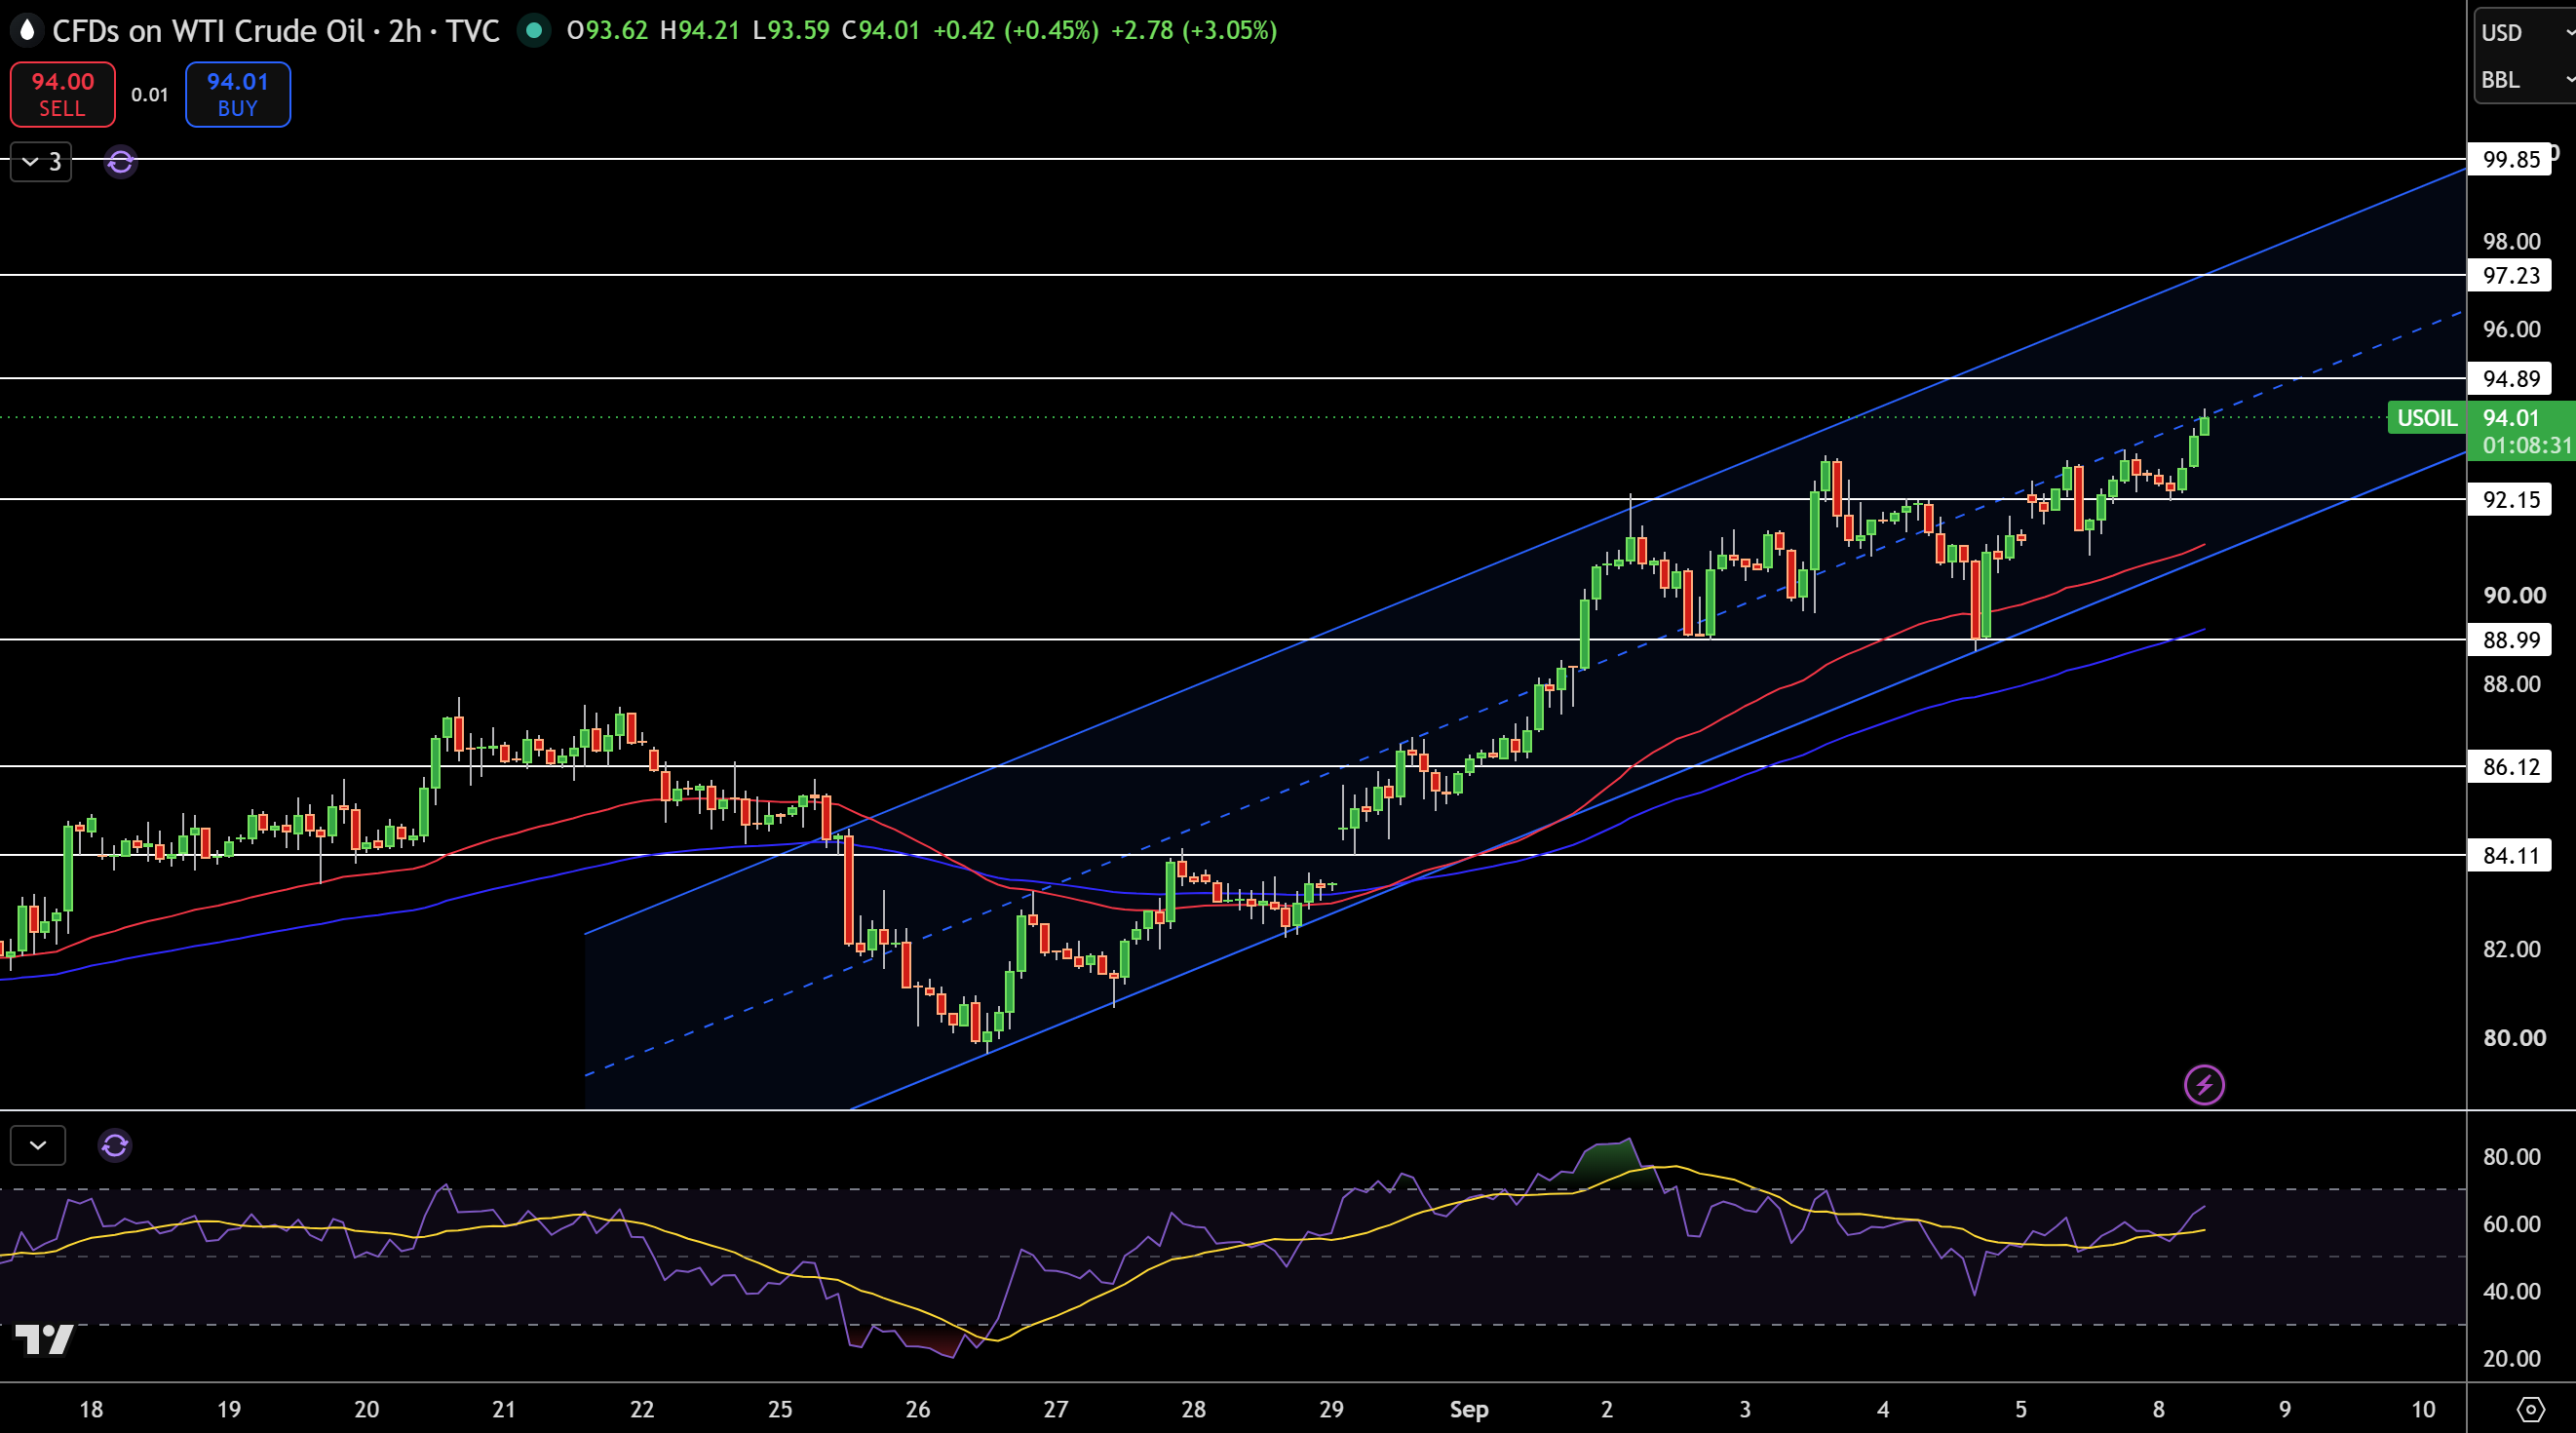The height and width of the screenshot is (1433, 2576).
Task: Click the 94.01 last price label on axis
Action: pyautogui.click(x=2511, y=418)
